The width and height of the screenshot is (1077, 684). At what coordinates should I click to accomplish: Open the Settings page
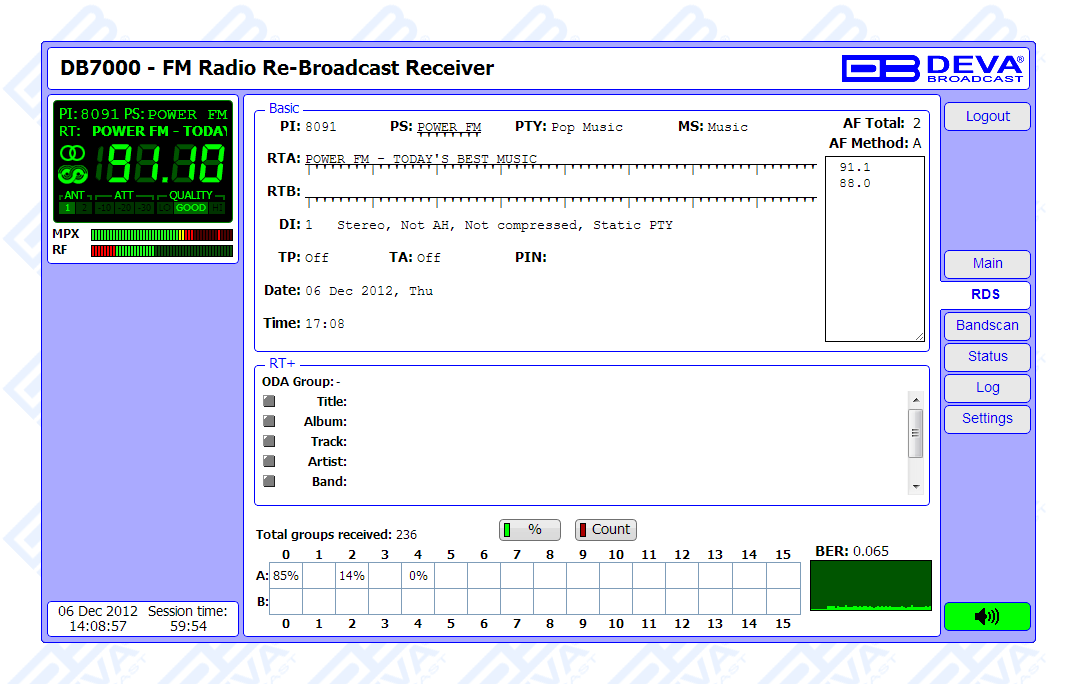pyautogui.click(x=986, y=419)
